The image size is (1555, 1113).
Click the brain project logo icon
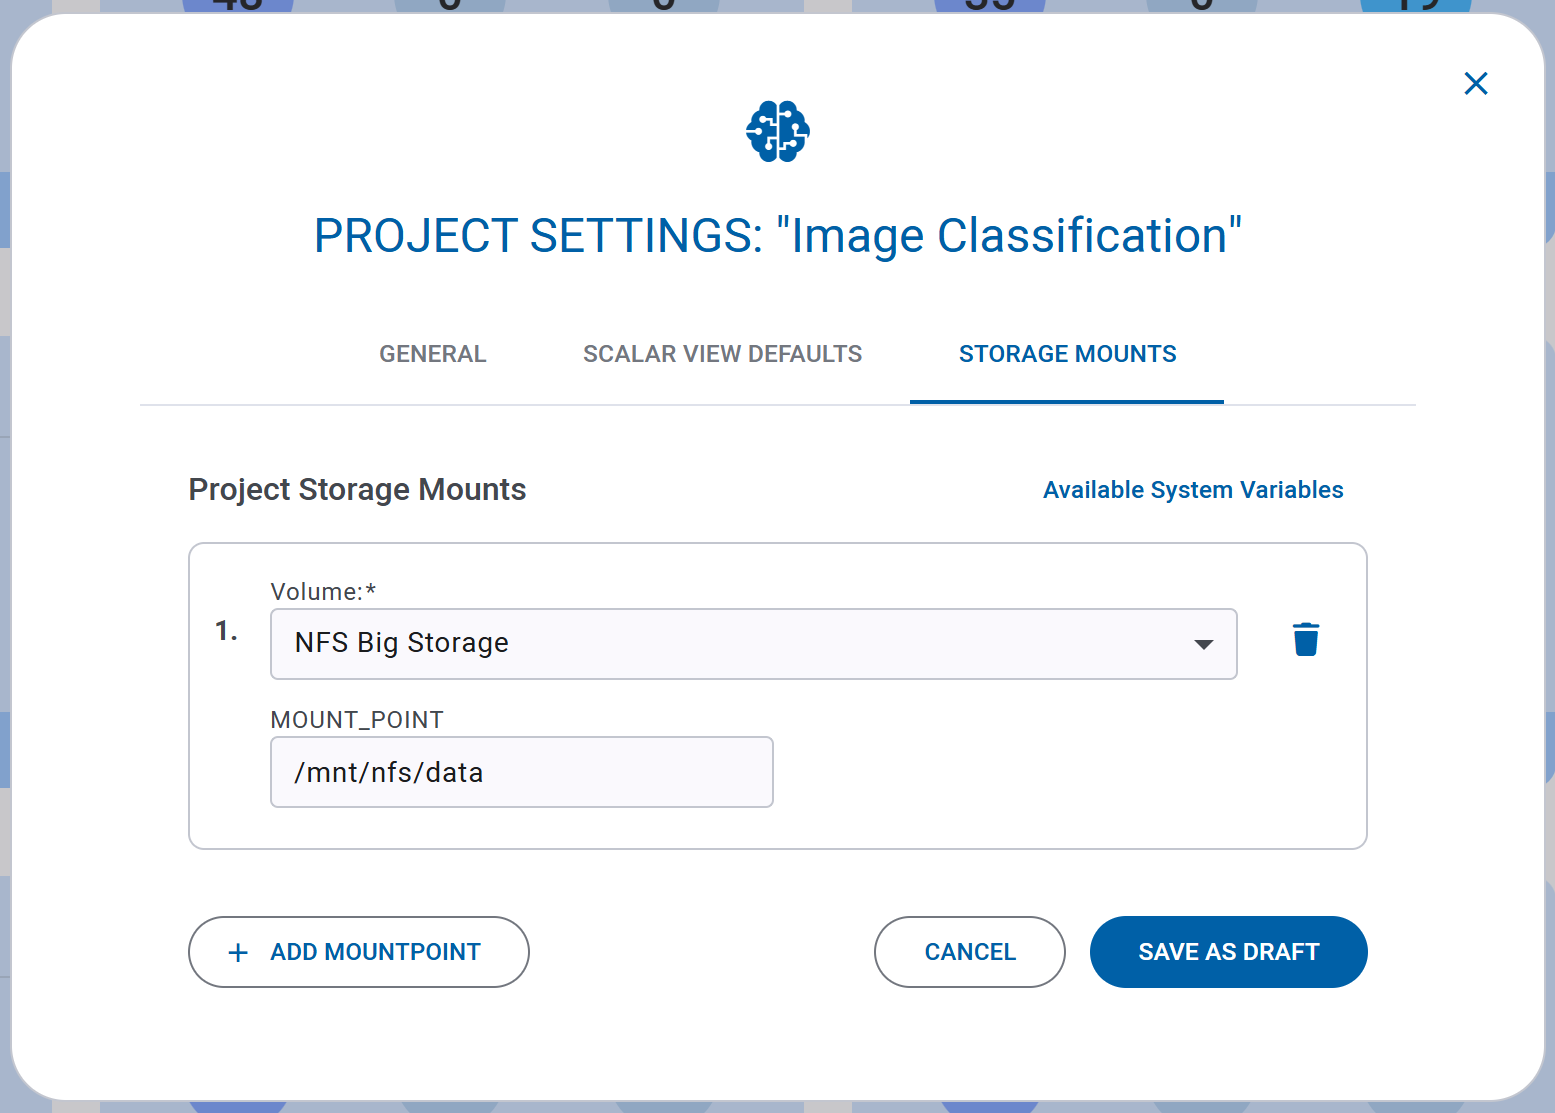point(778,131)
